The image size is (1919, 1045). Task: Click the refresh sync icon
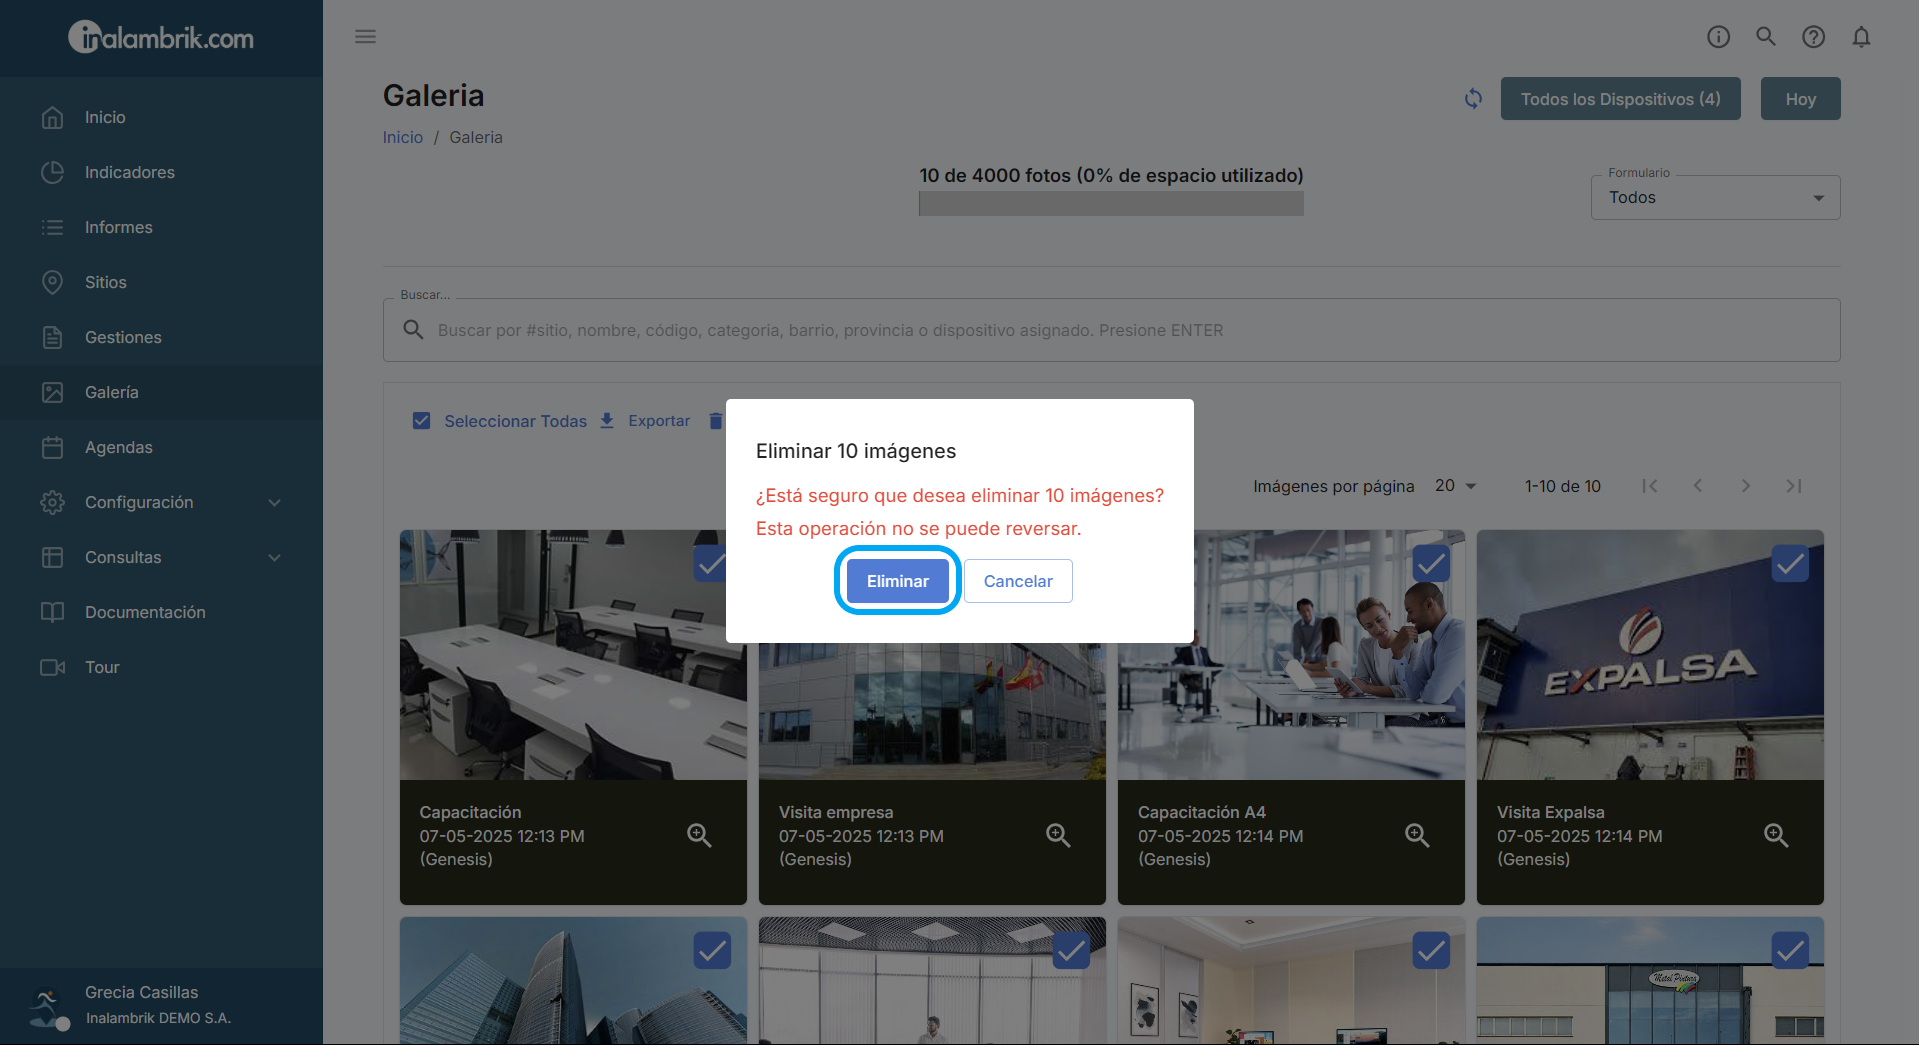point(1473,99)
